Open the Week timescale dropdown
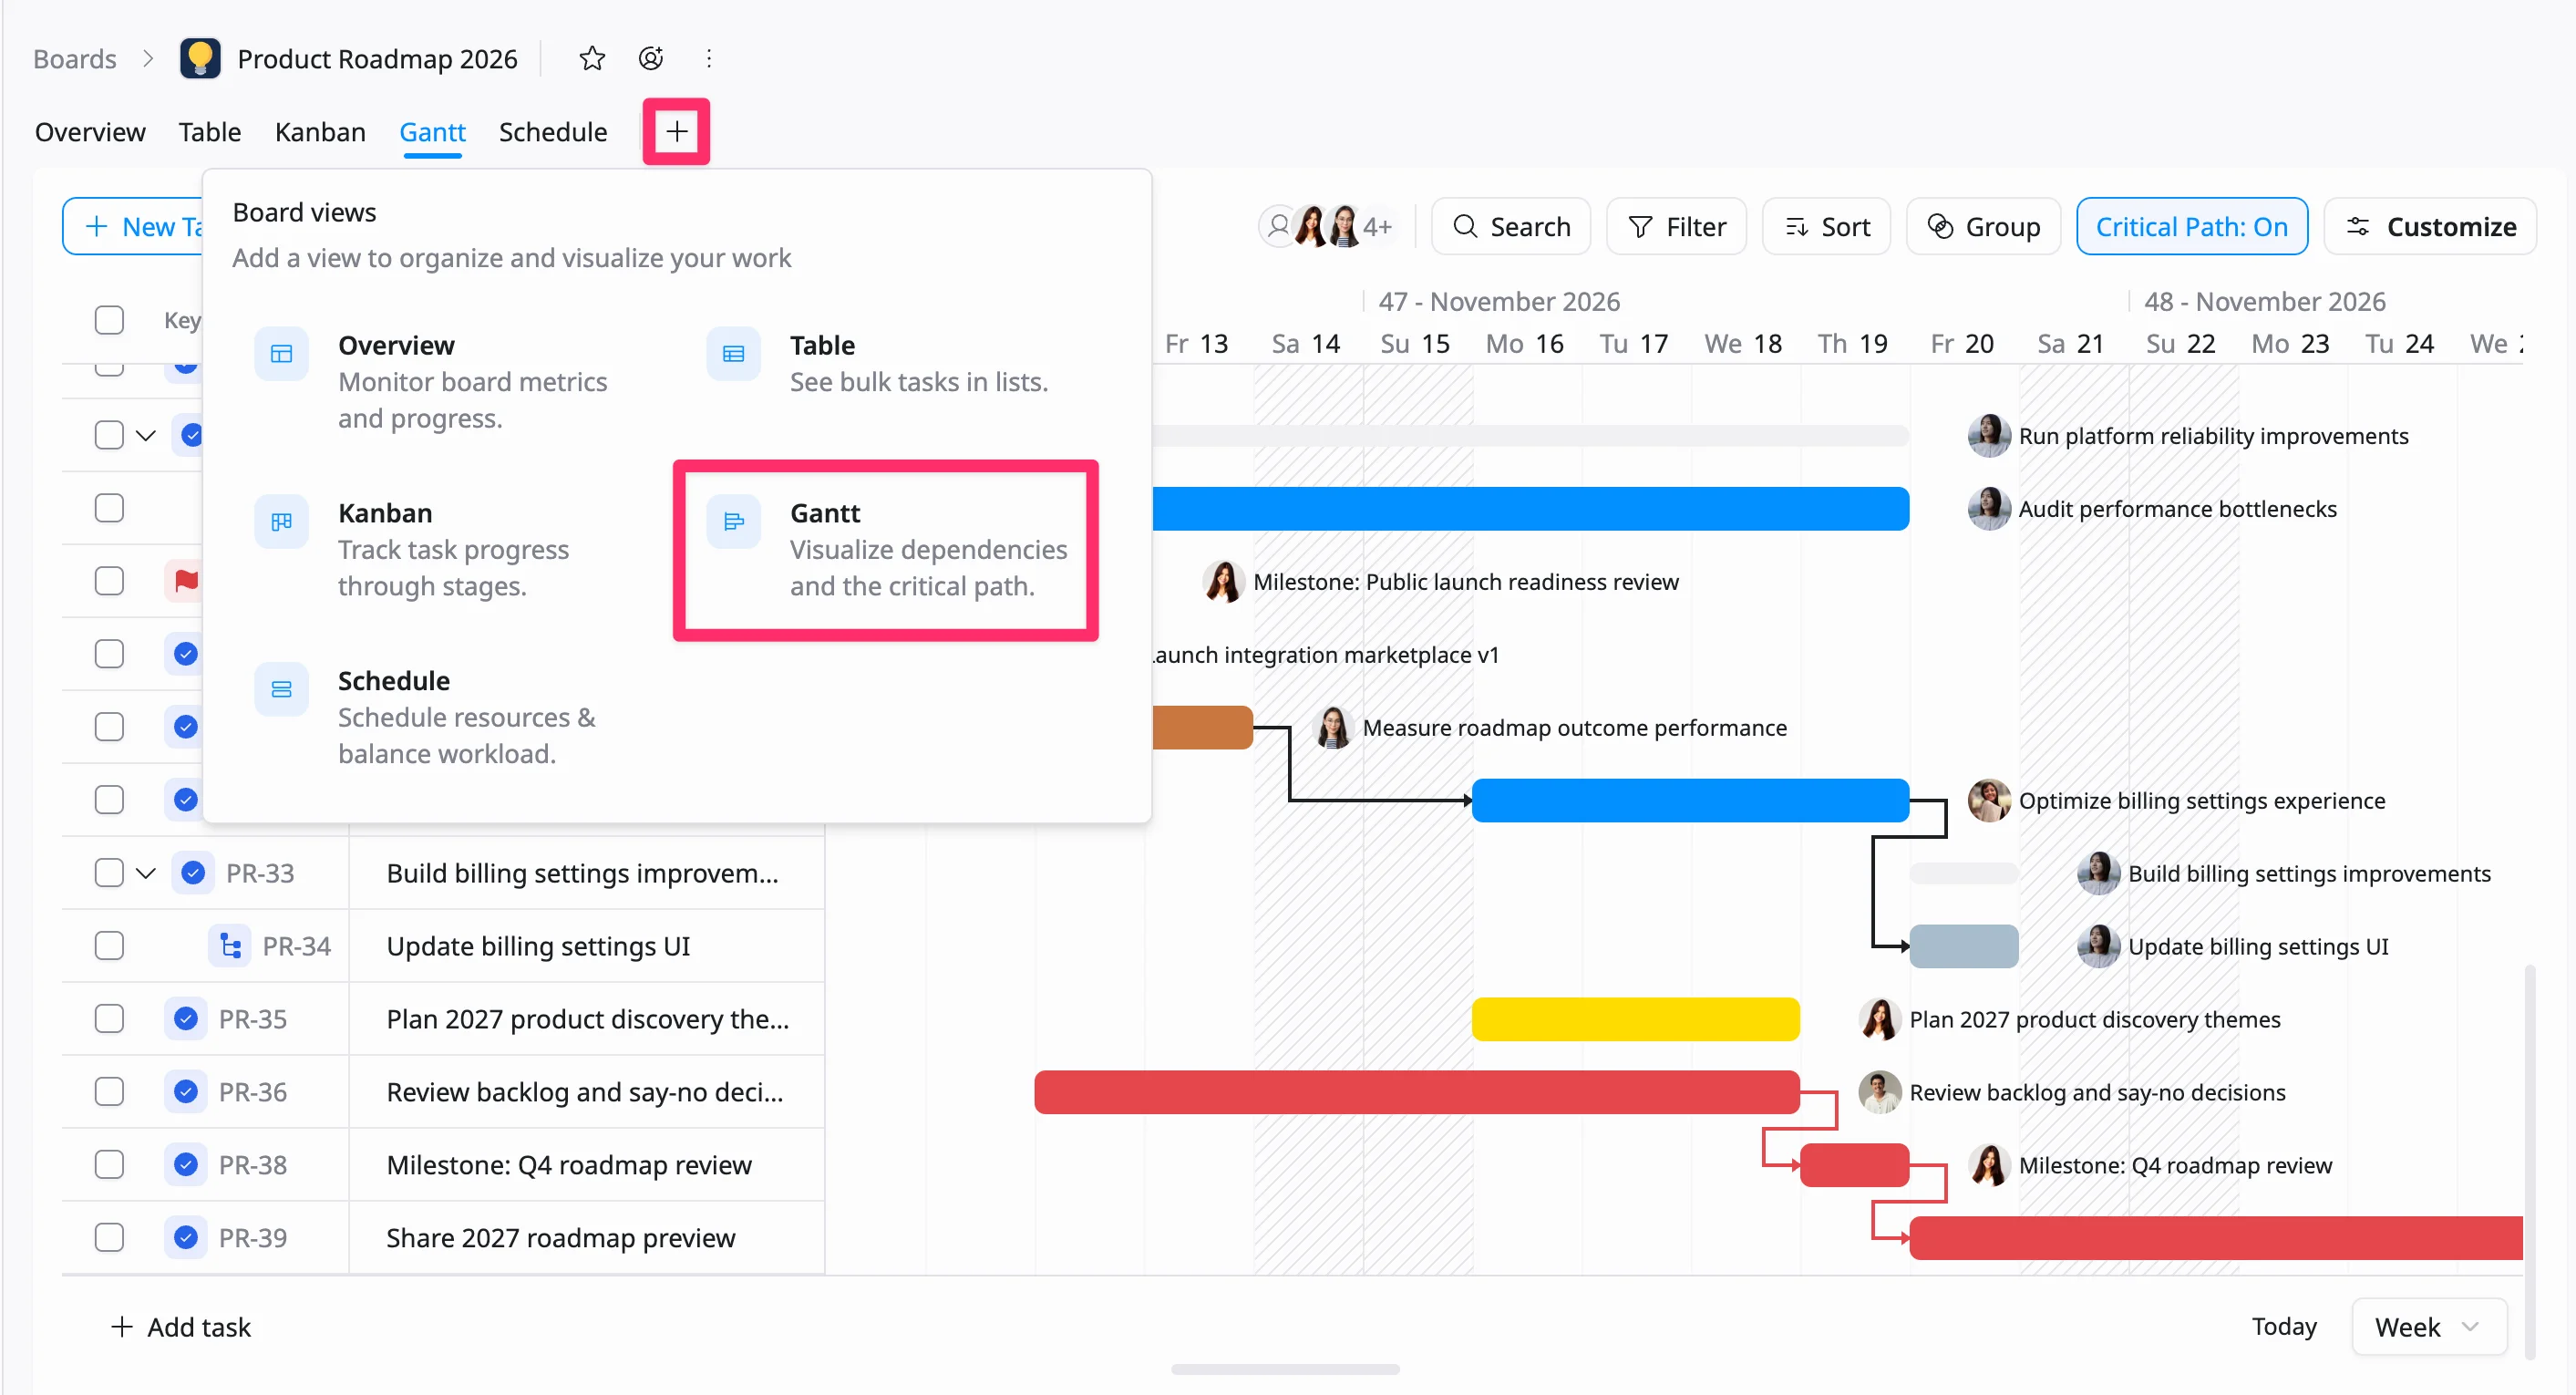2576x1395 pixels. click(2428, 1327)
